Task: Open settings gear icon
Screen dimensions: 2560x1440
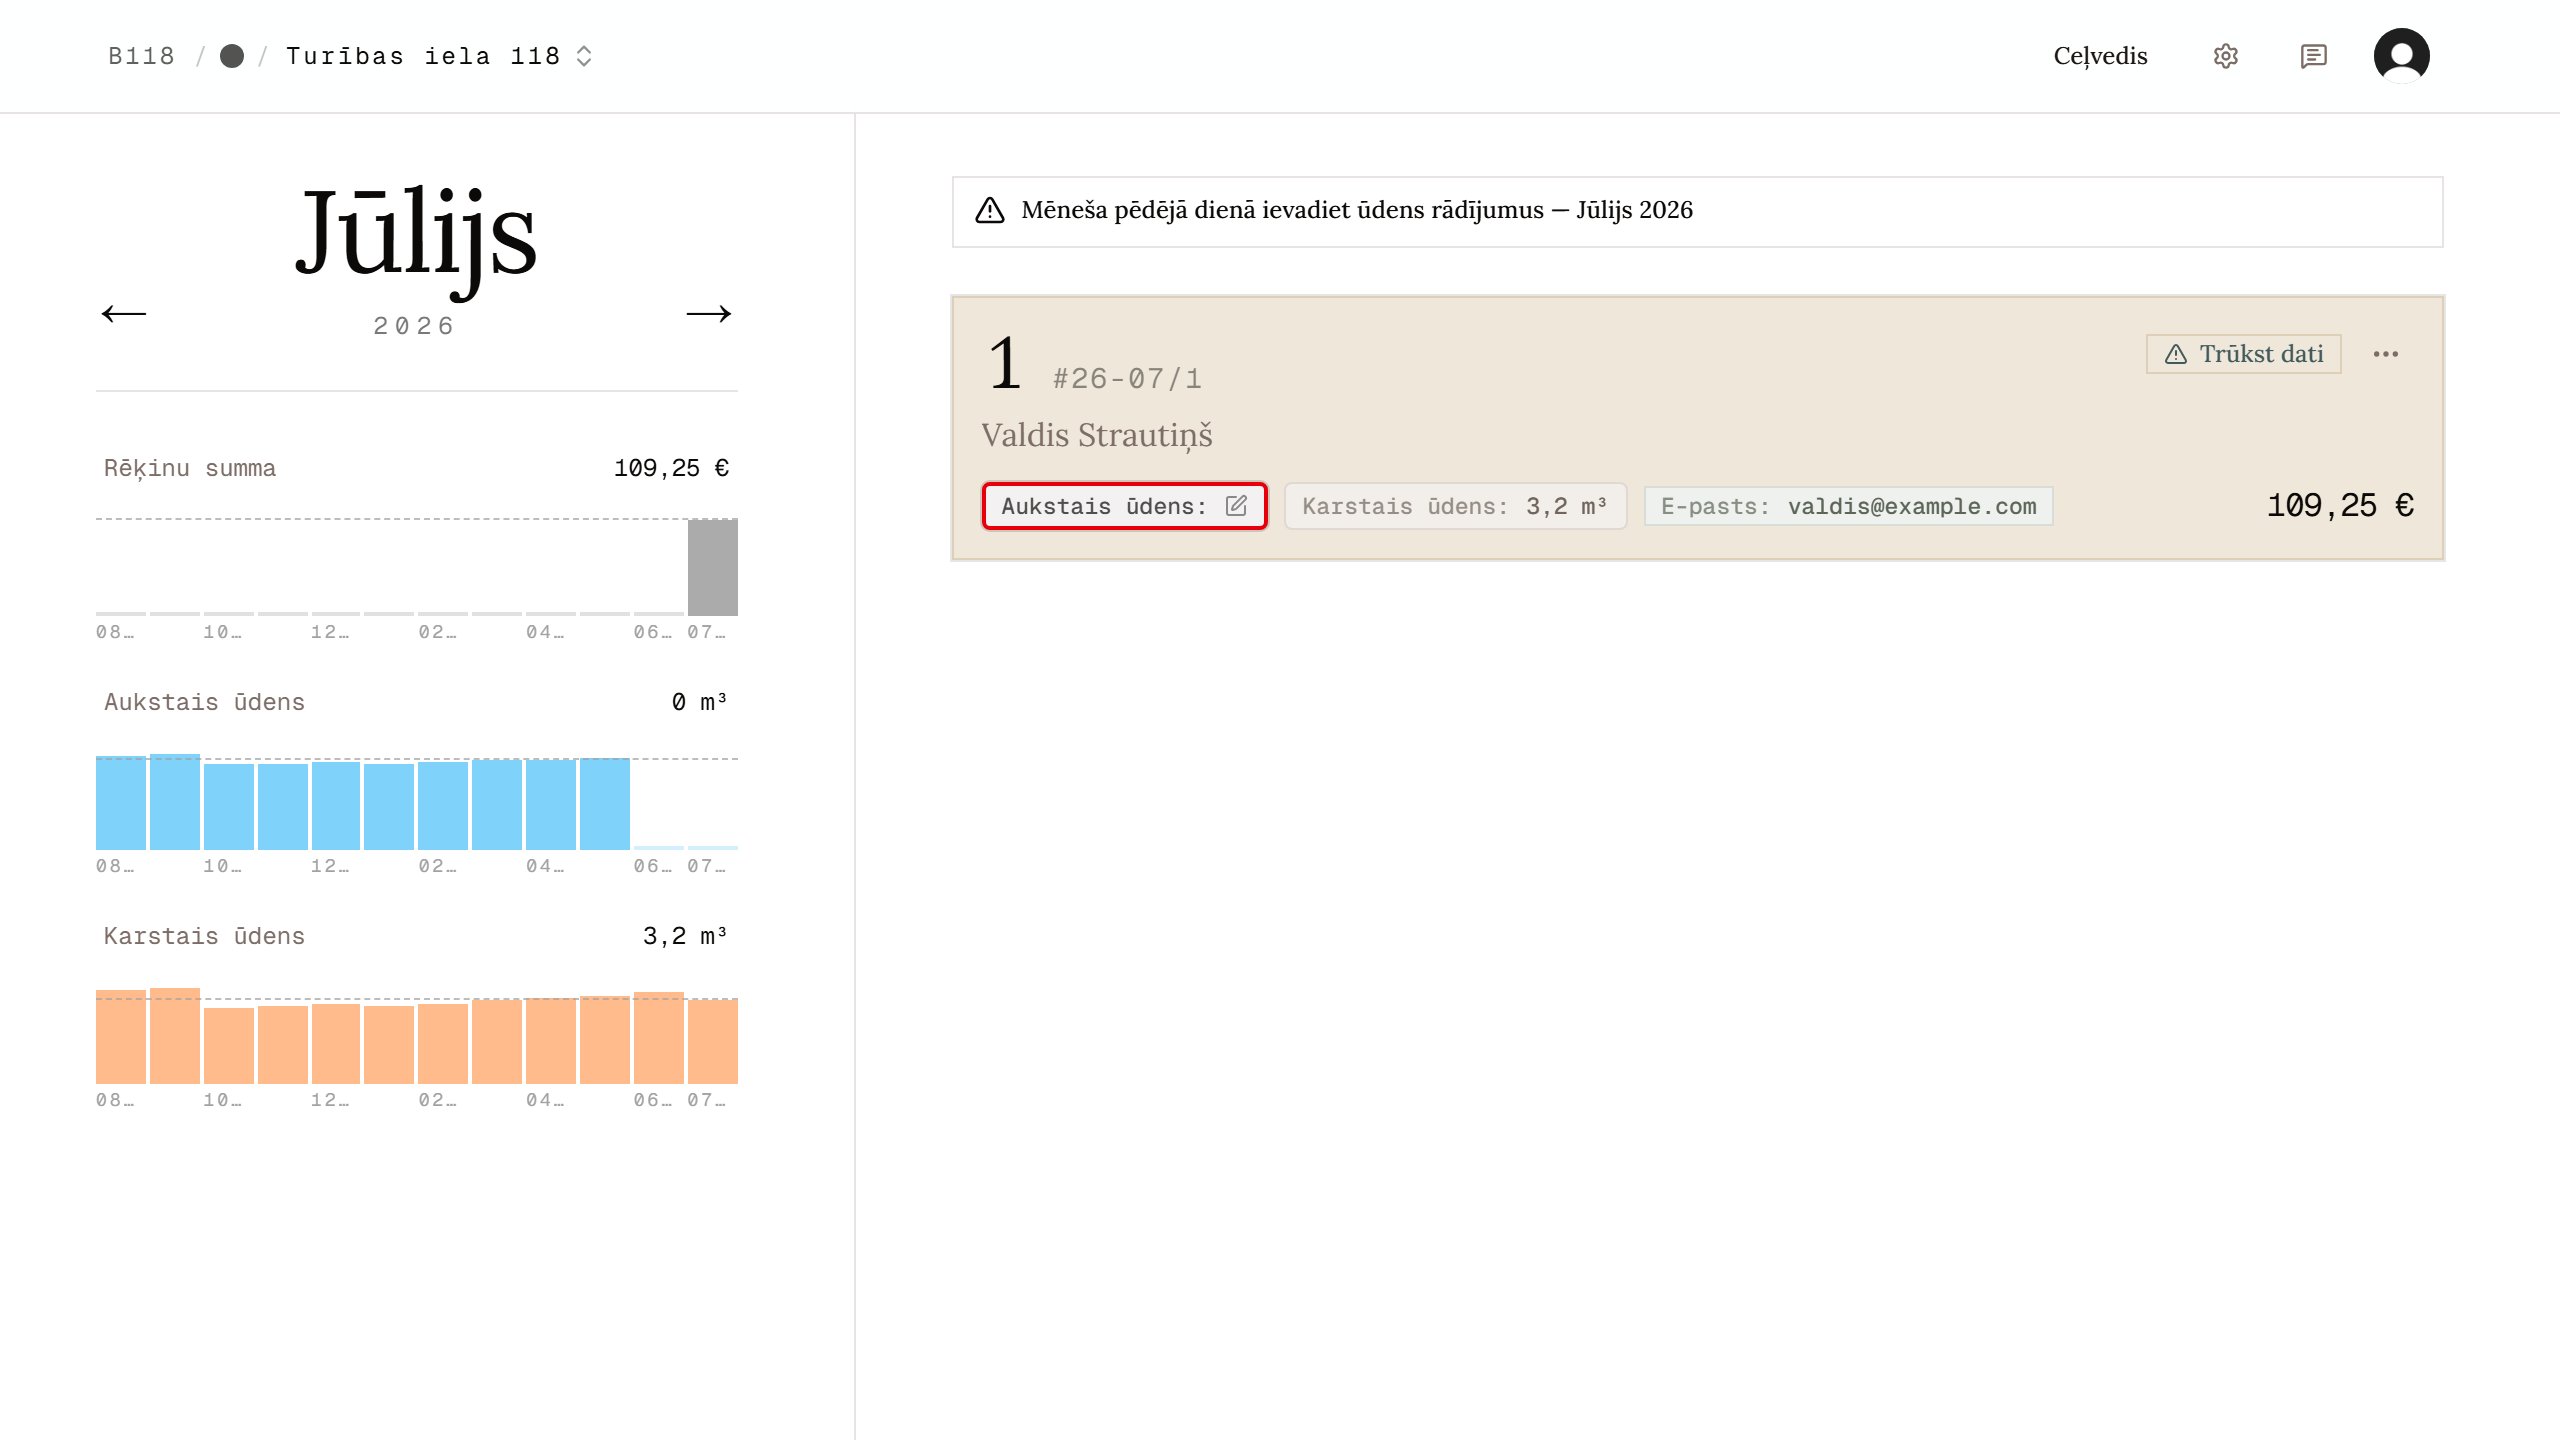Action: [2225, 56]
